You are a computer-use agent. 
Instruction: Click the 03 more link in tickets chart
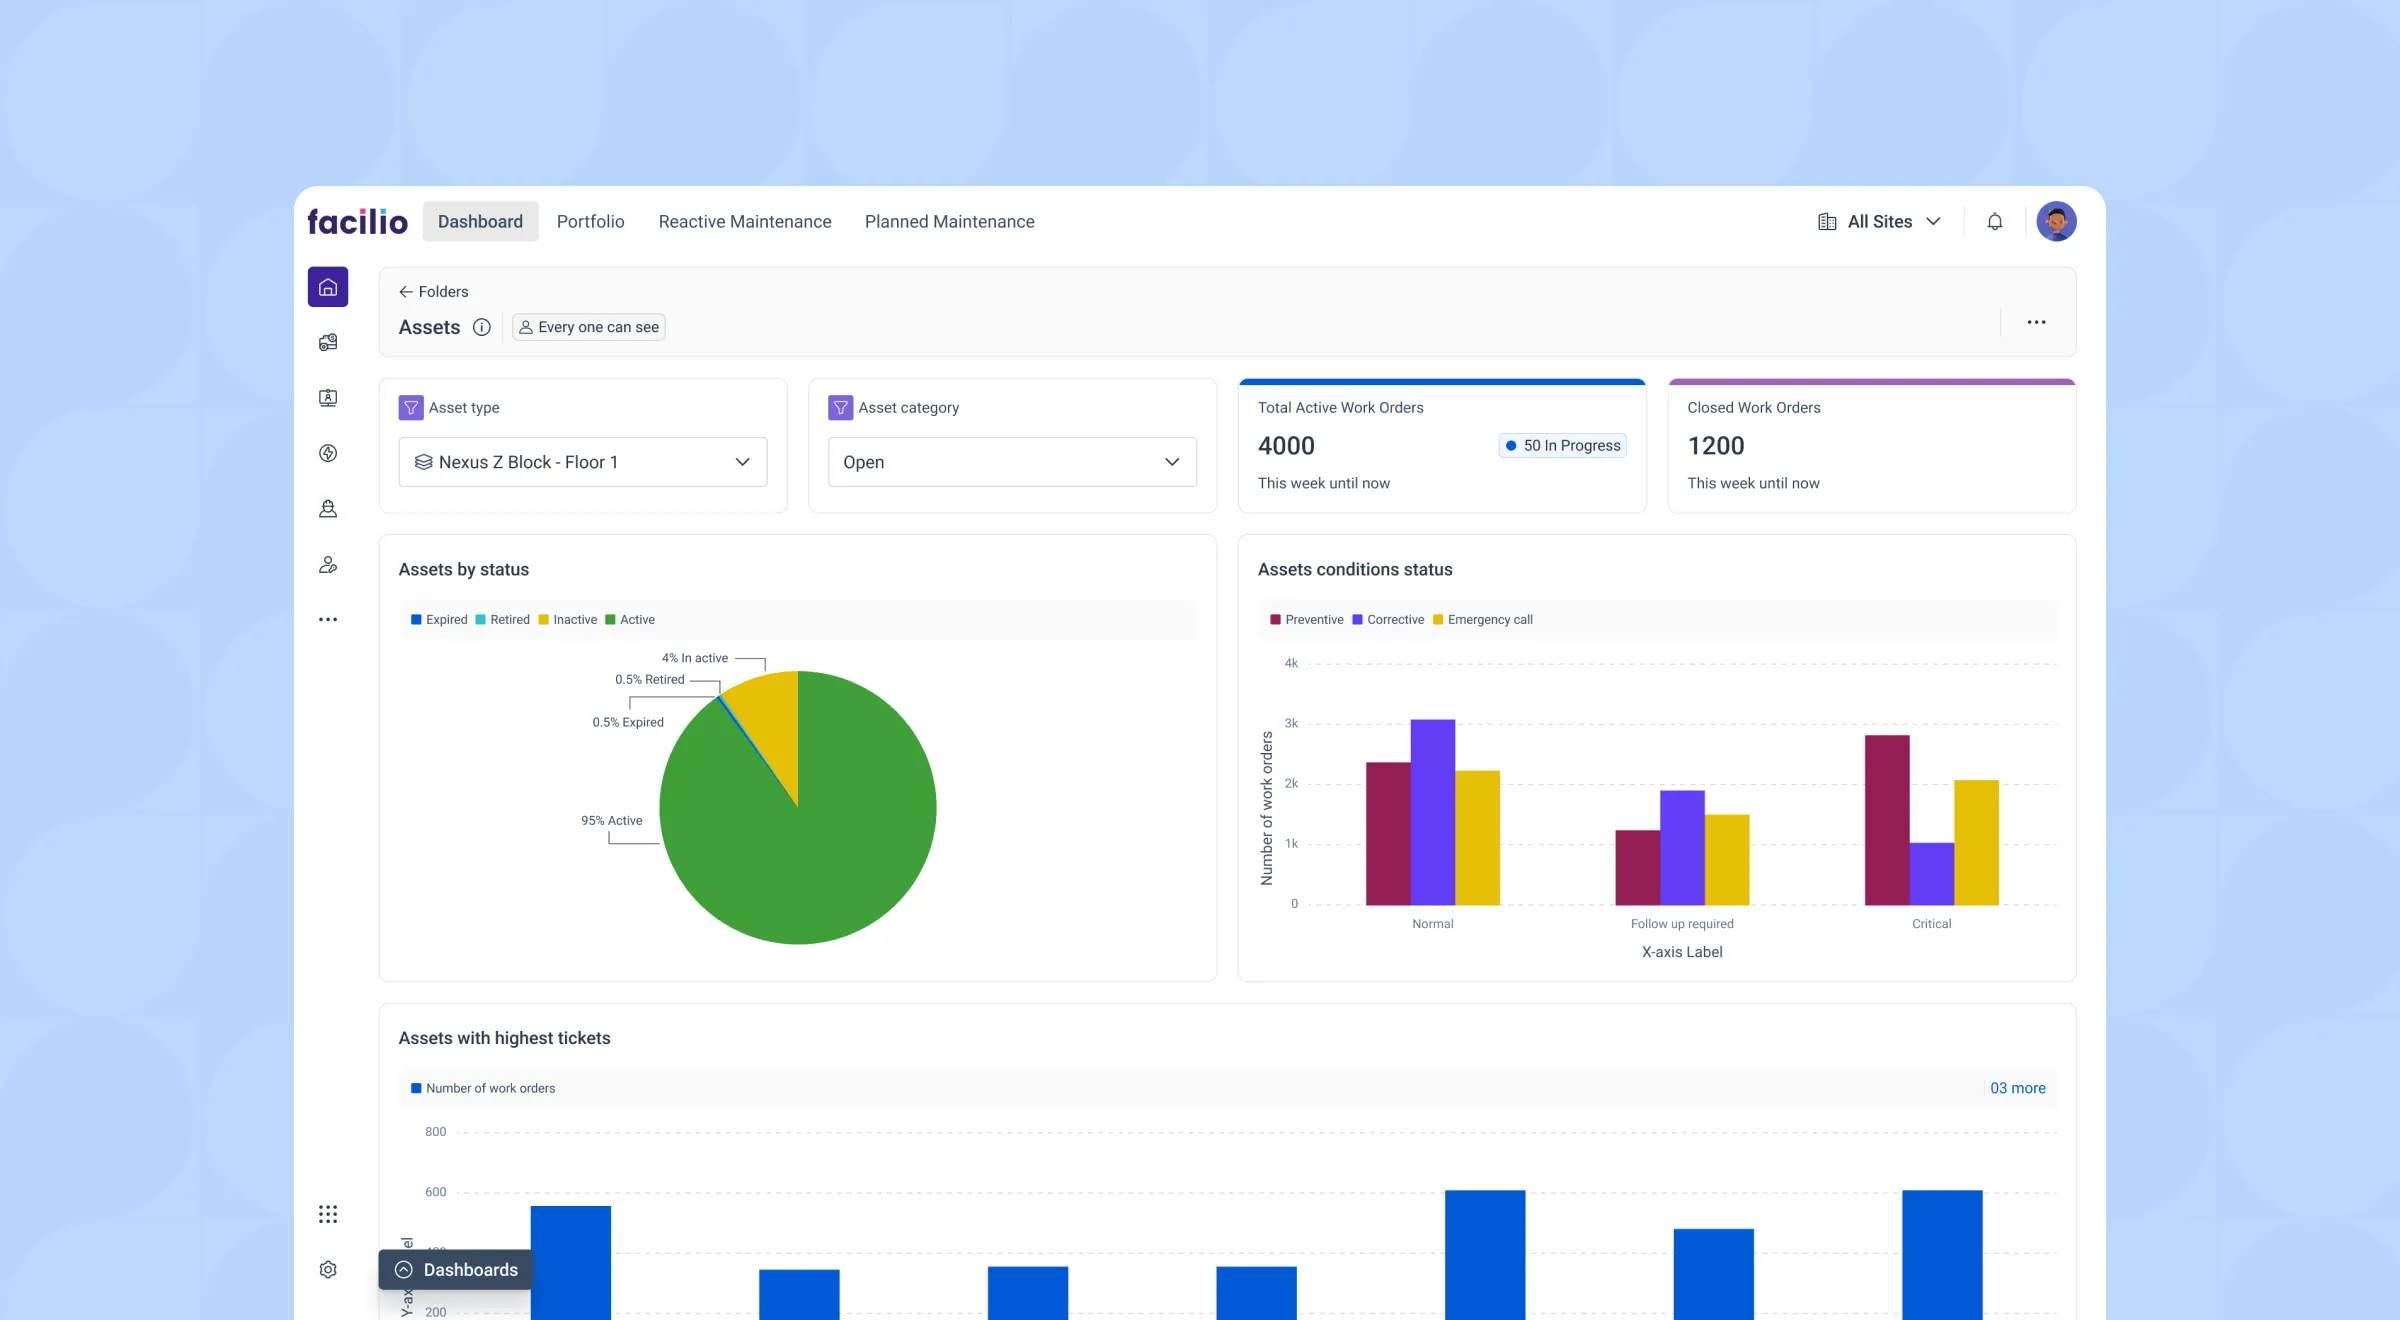tap(2018, 1088)
